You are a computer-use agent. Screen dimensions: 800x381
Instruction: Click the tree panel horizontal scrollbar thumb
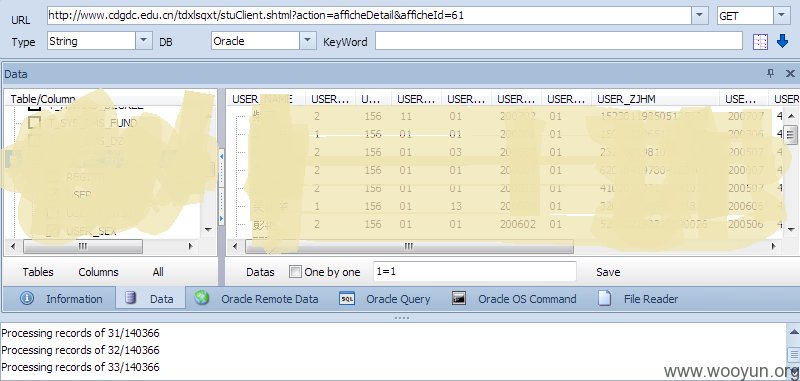click(83, 247)
